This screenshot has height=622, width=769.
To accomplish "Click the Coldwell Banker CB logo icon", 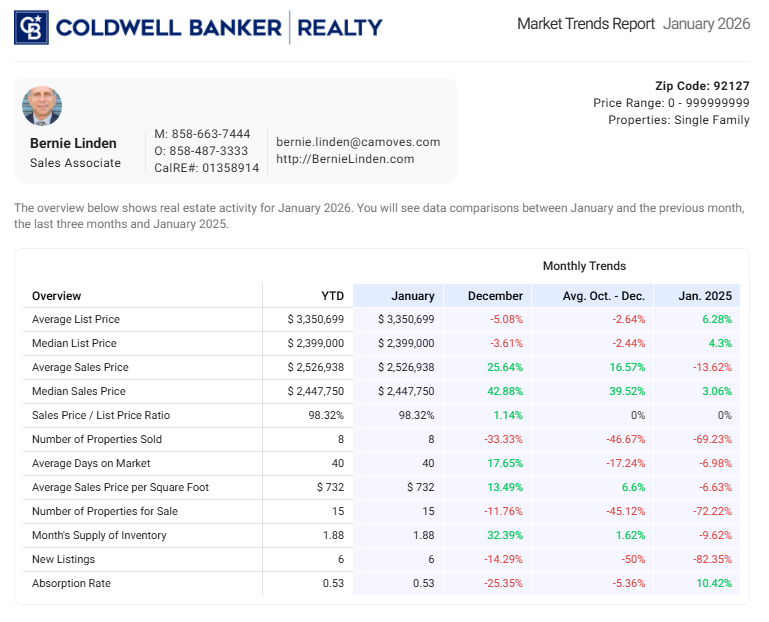I will point(30,27).
